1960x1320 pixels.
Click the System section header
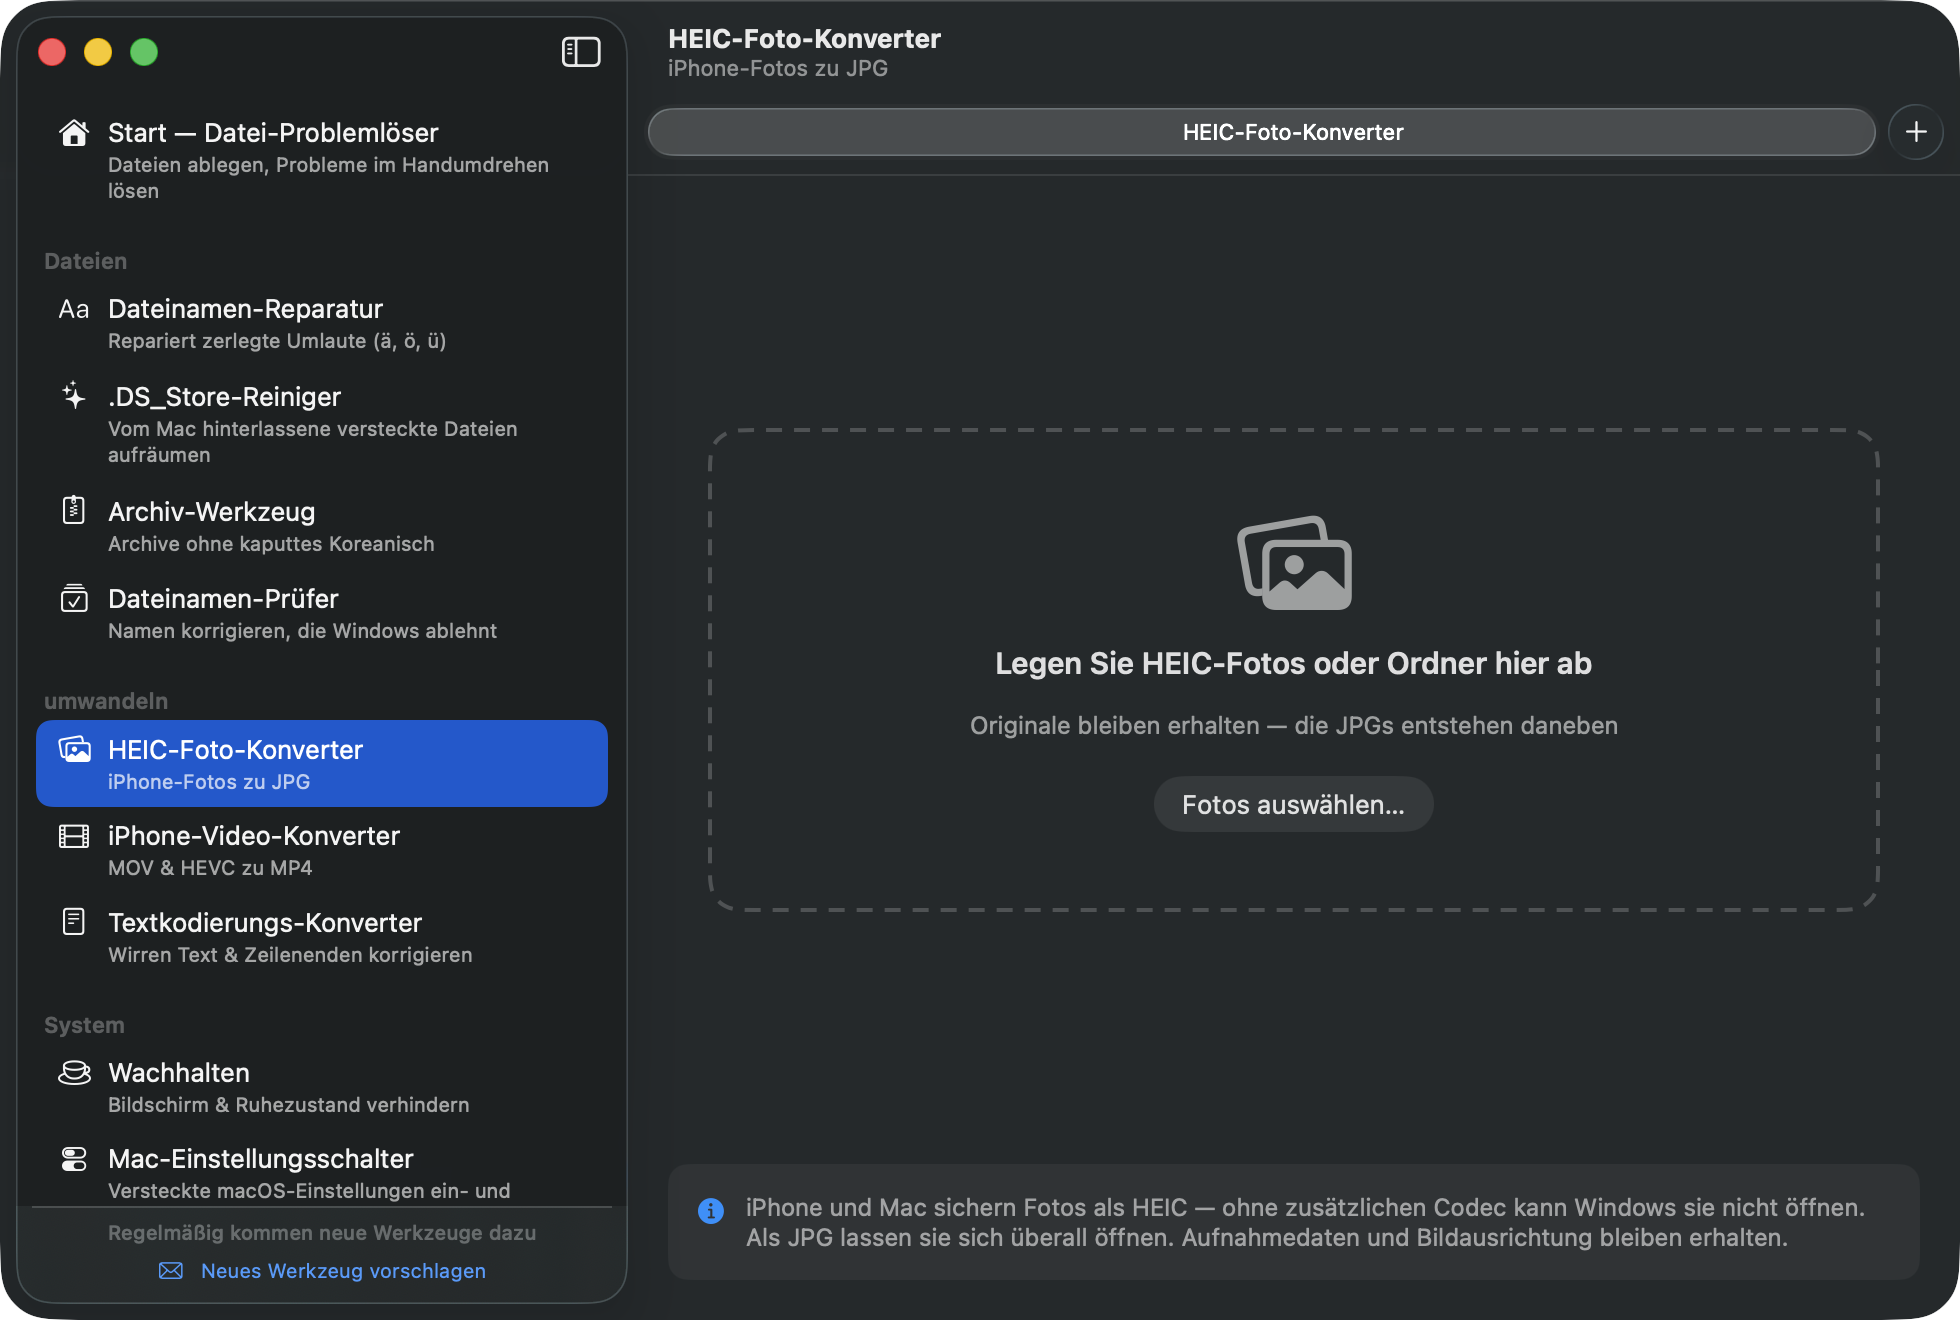85,1025
